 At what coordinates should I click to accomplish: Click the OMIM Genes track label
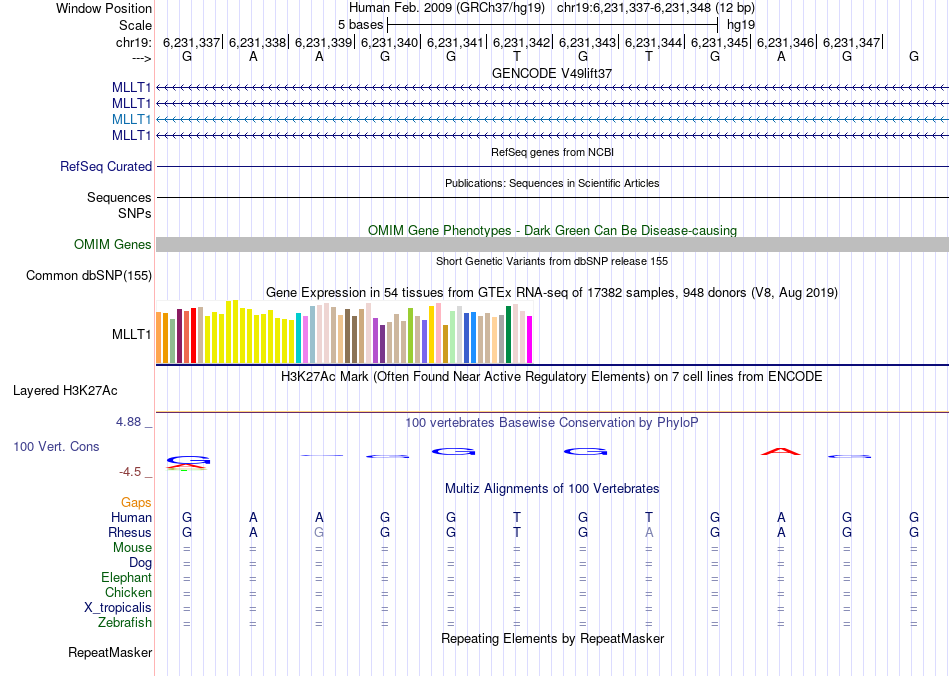click(113, 245)
